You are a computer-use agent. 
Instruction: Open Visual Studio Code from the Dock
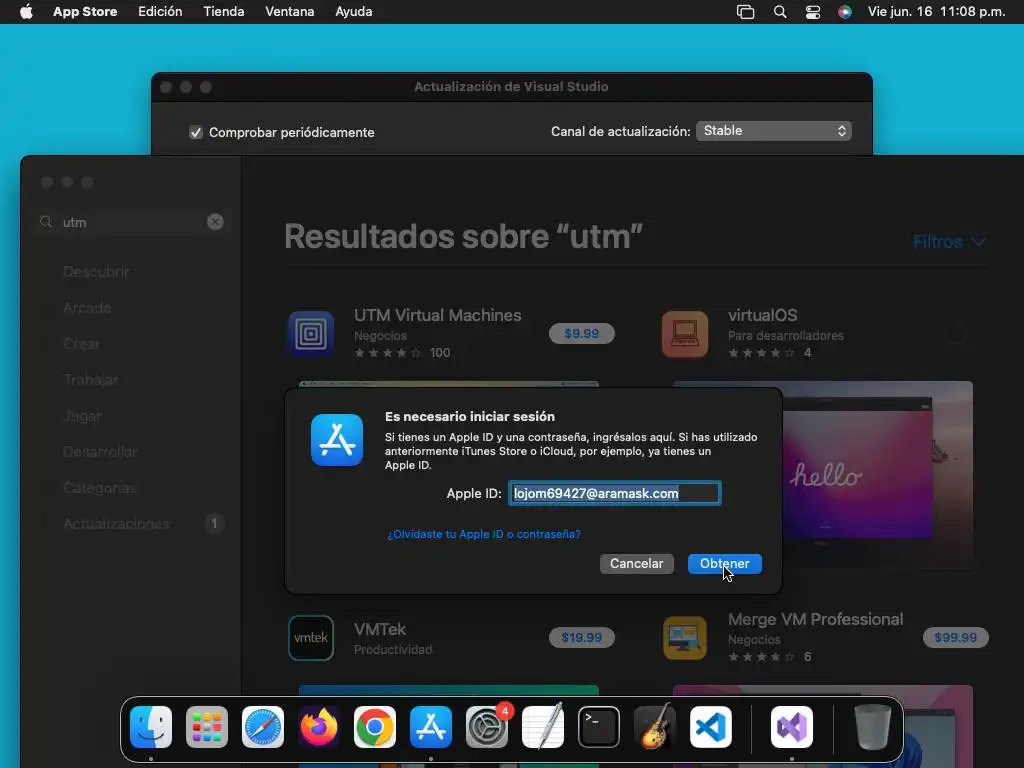point(711,727)
